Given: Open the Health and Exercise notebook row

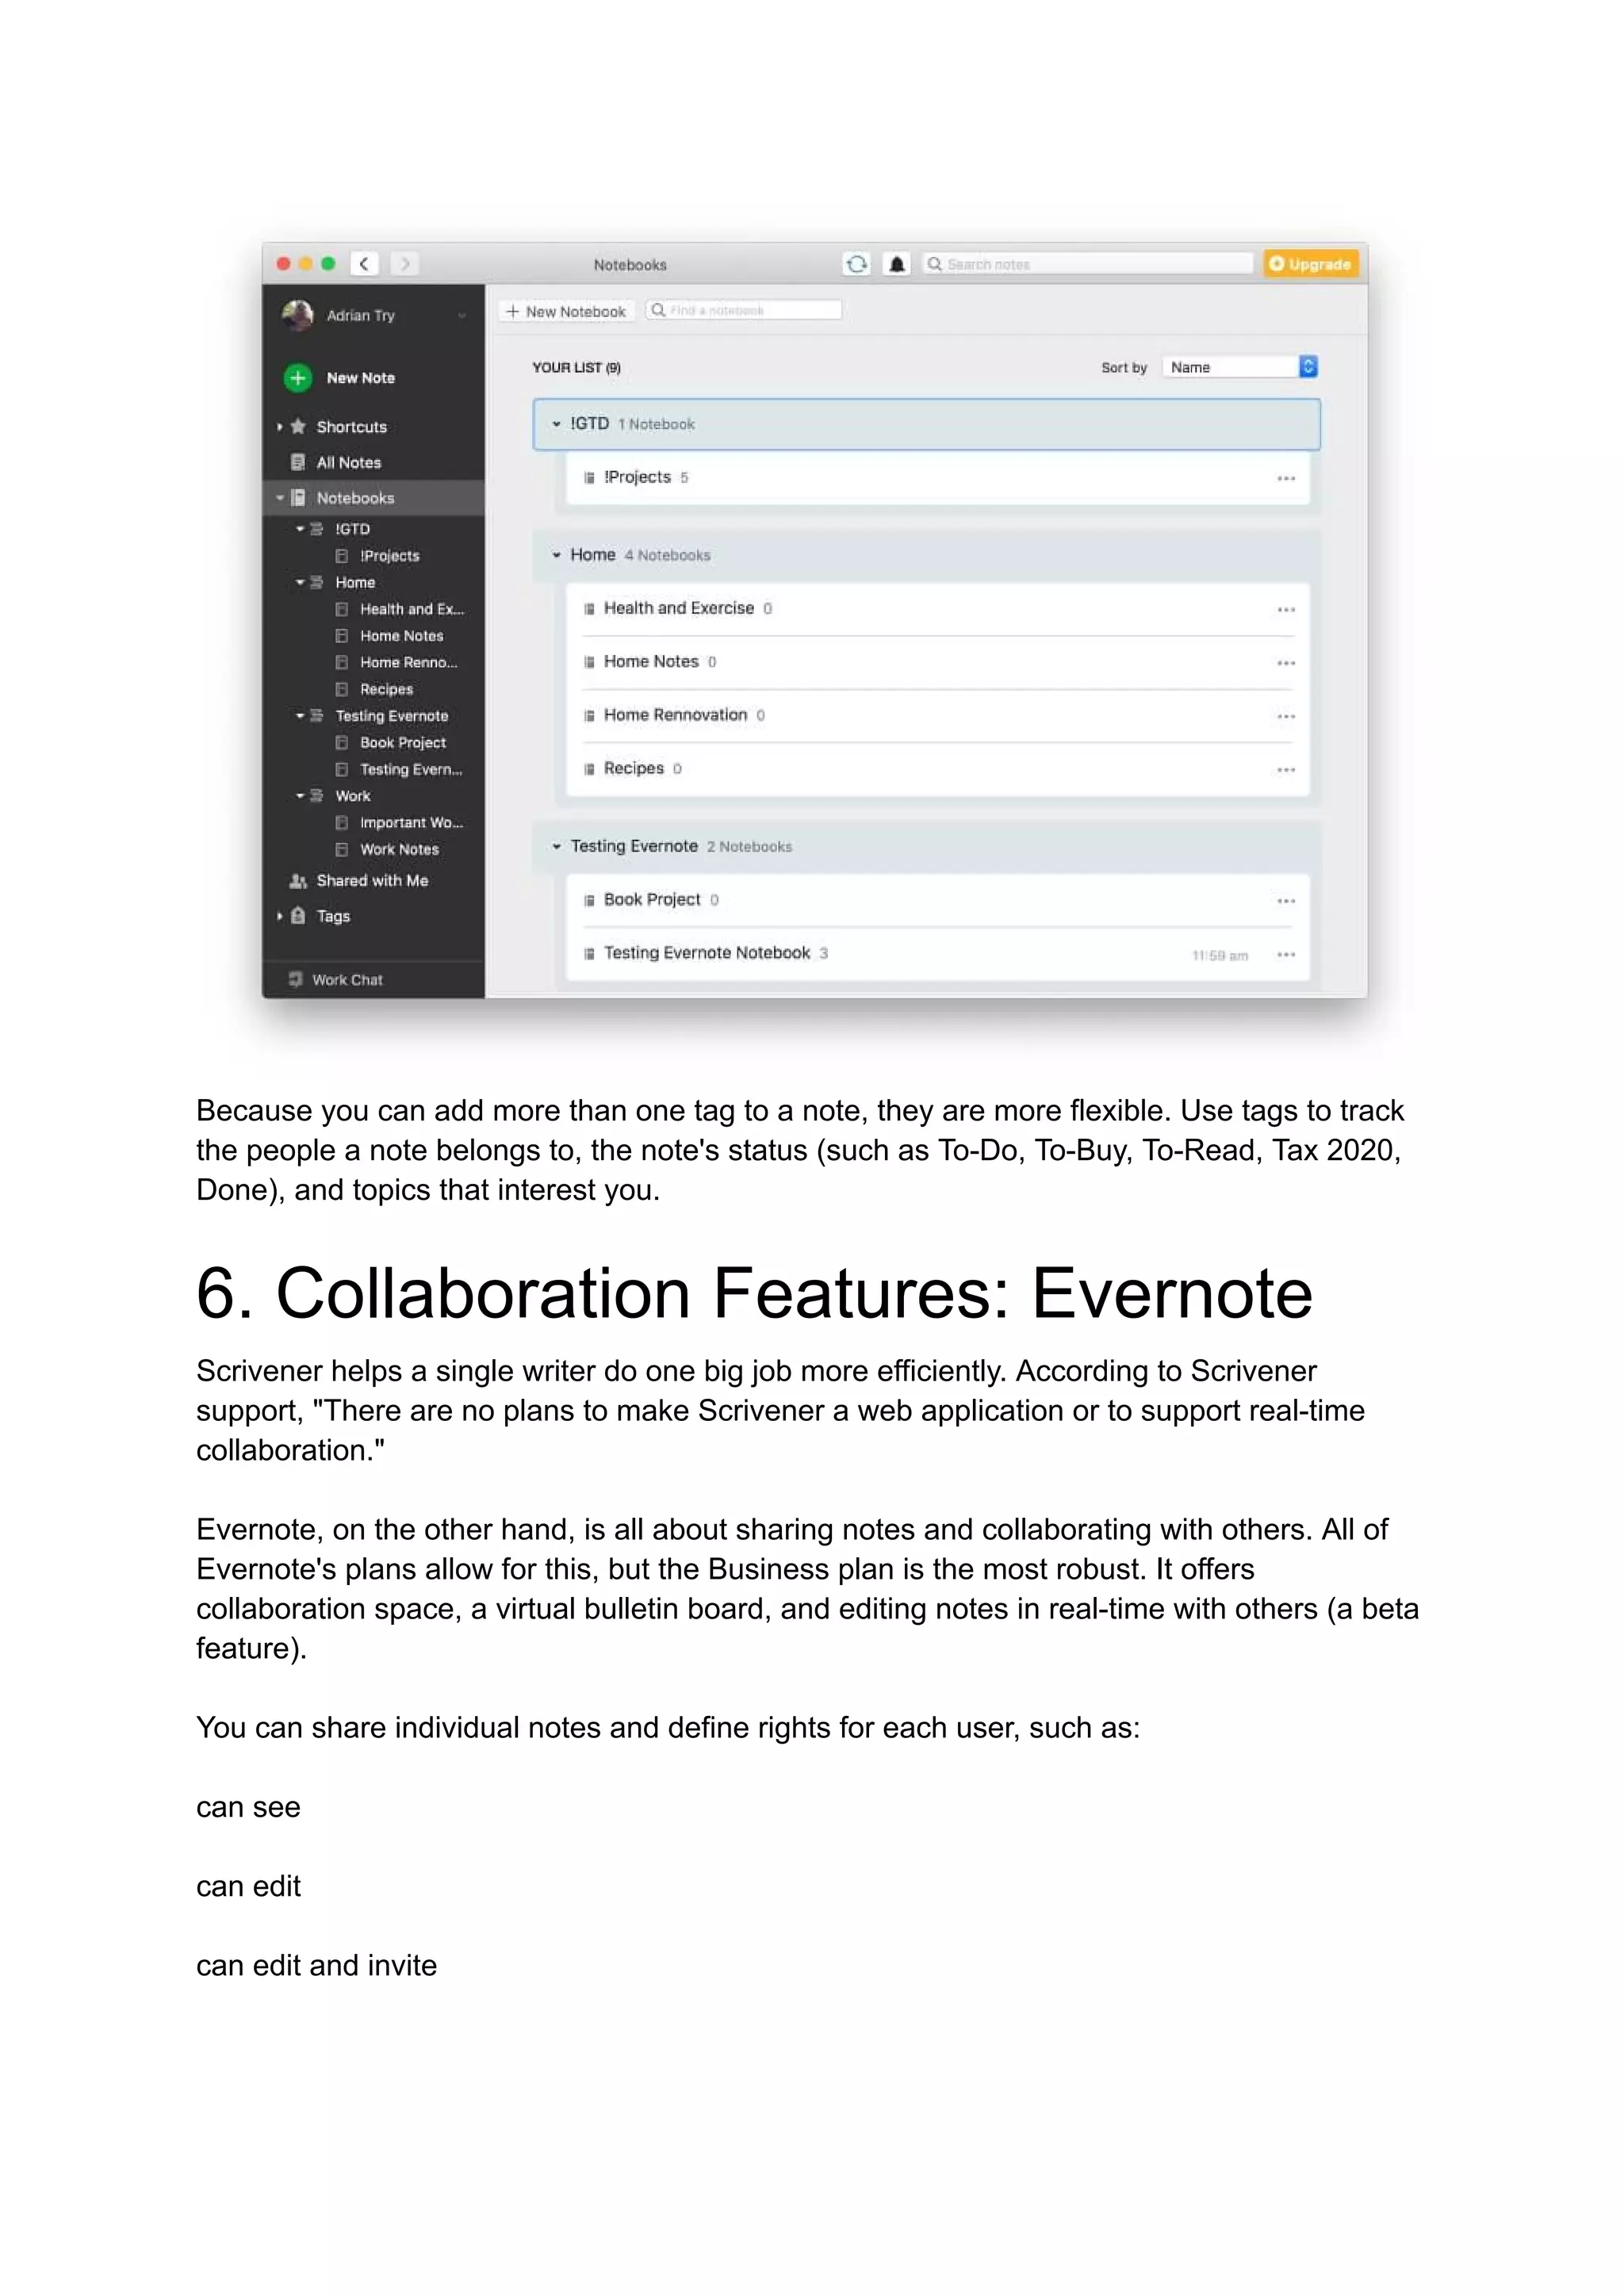Looking at the screenshot, I should (x=938, y=609).
